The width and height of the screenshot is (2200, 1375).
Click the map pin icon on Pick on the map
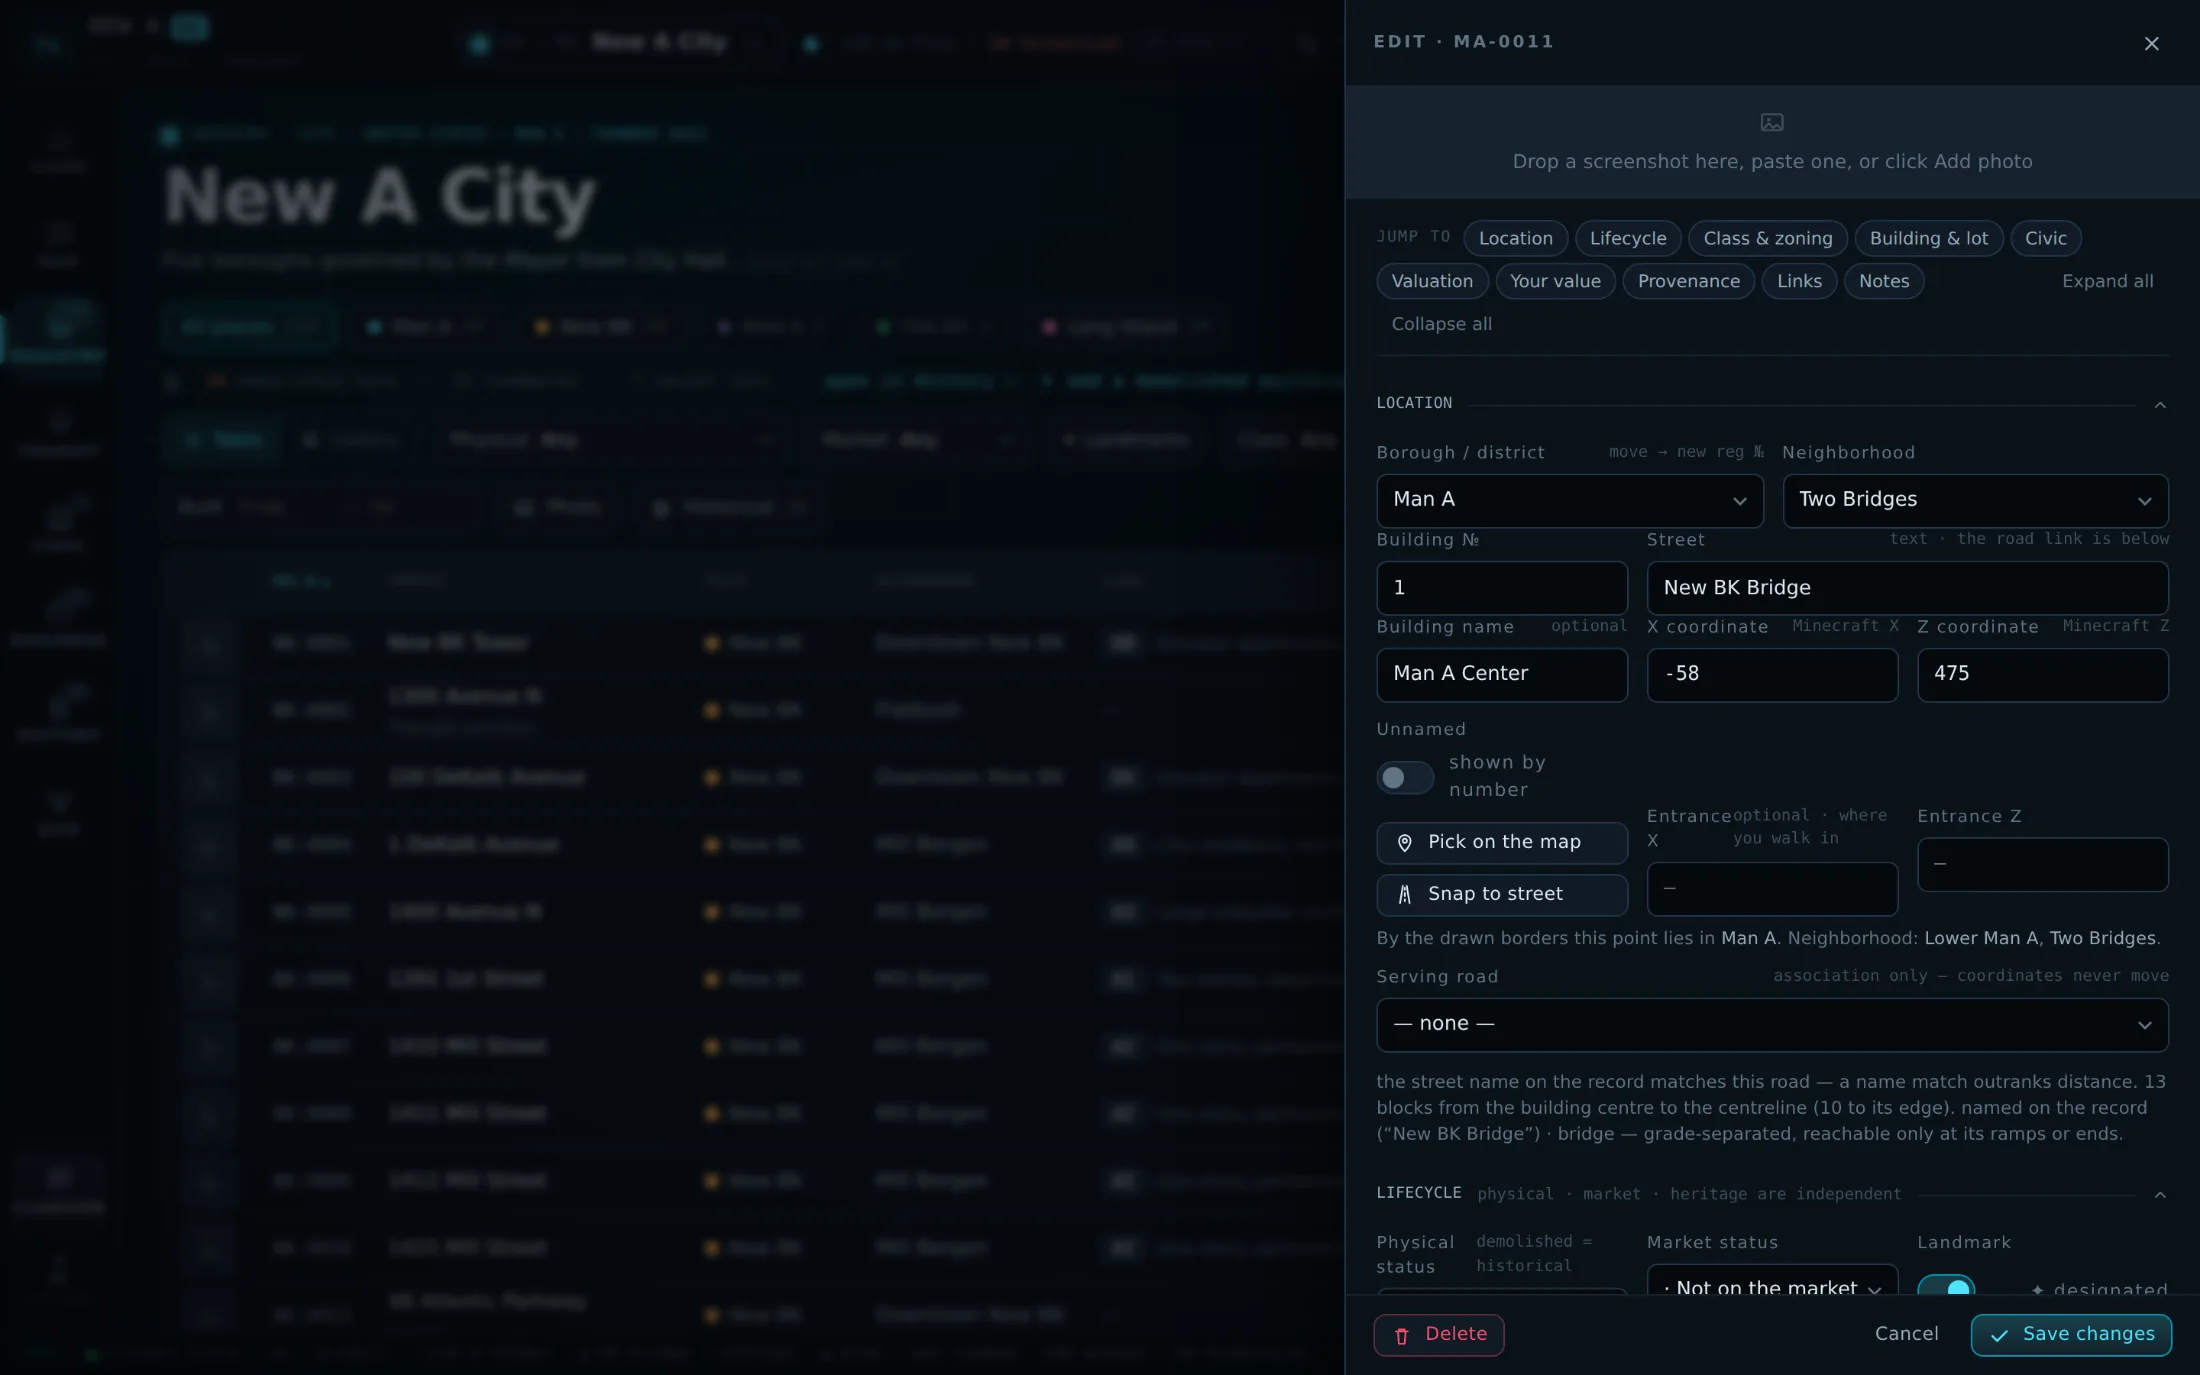point(1404,843)
